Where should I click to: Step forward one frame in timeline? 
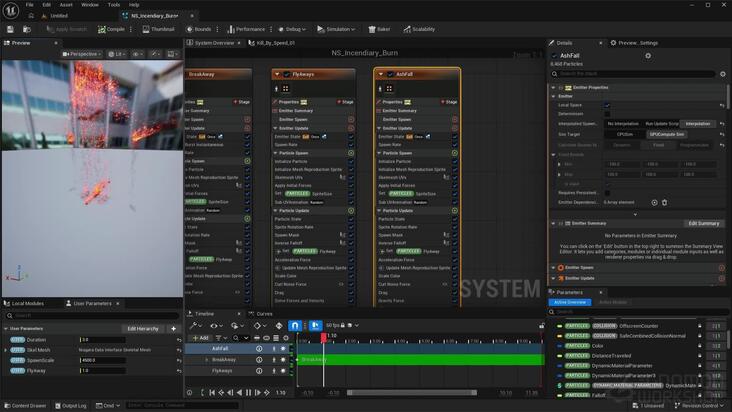pos(258,393)
